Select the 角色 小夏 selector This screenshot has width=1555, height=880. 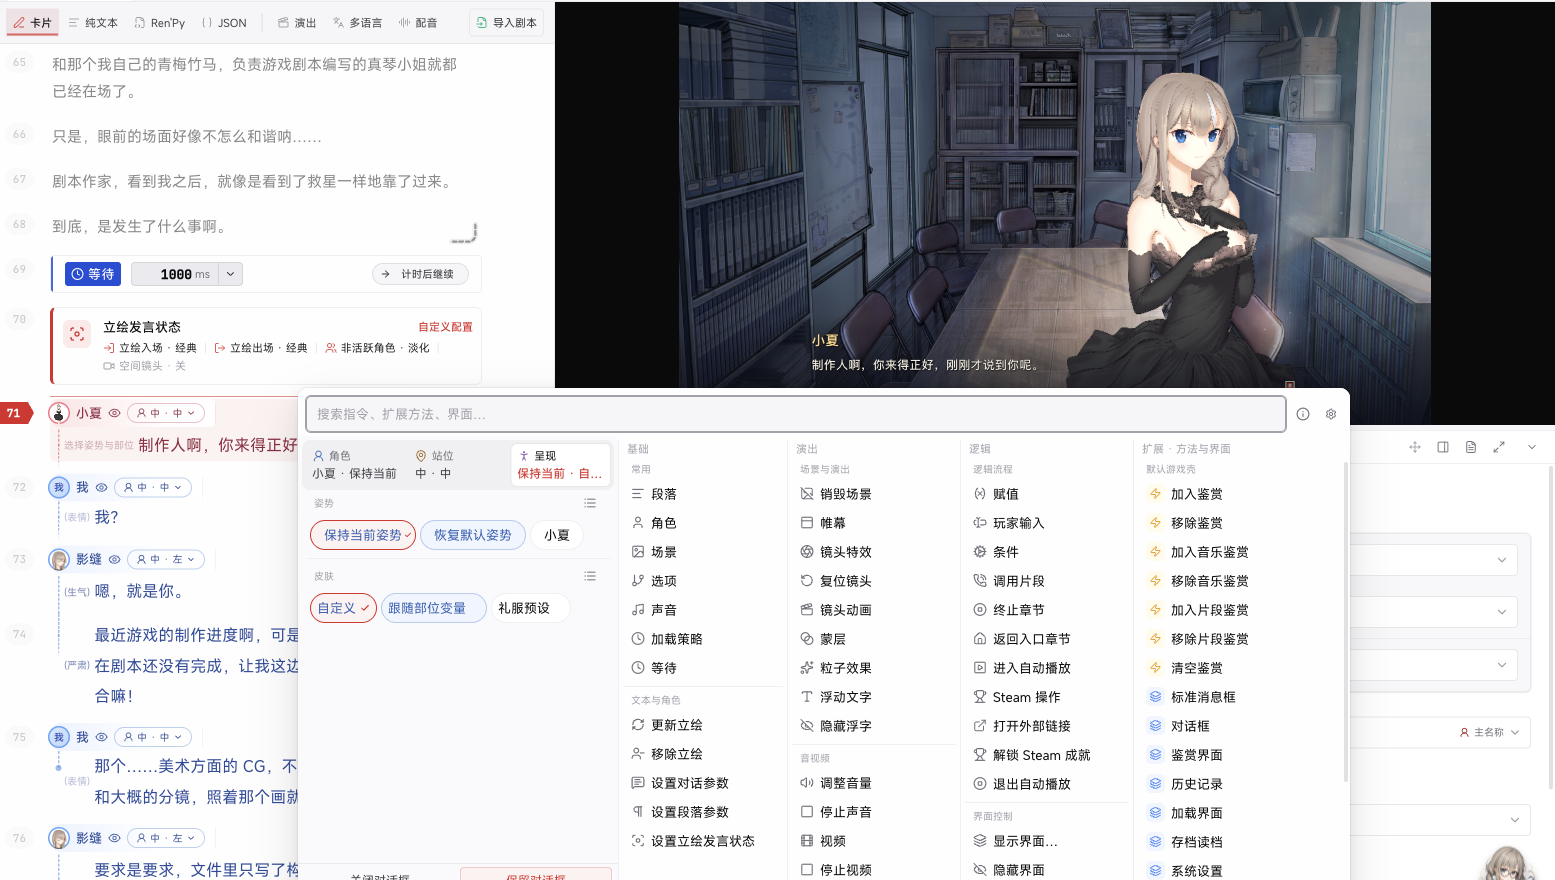click(355, 464)
